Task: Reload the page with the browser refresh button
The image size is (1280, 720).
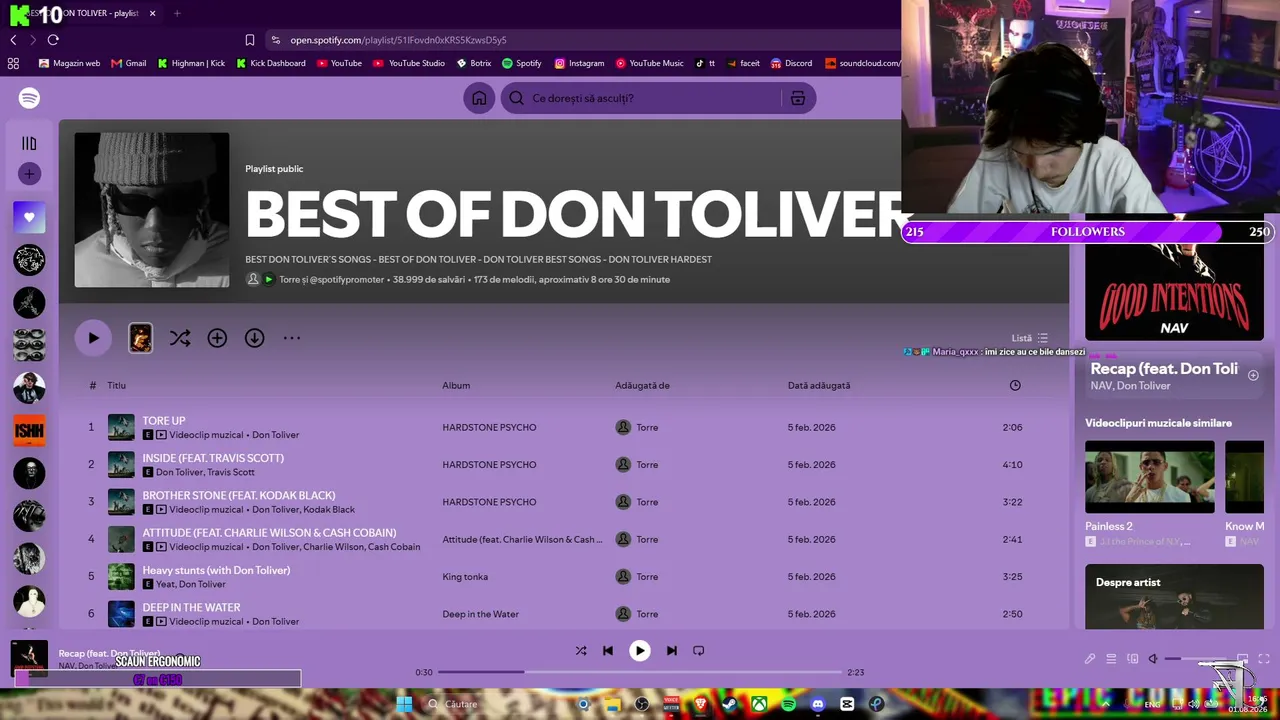Action: click(53, 40)
